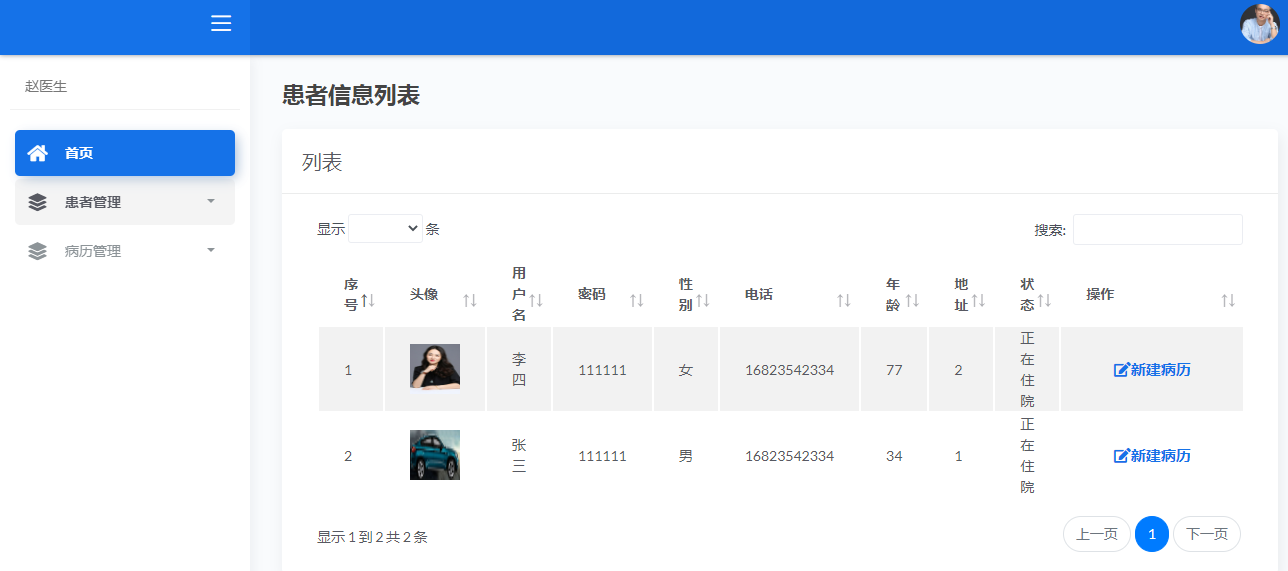Sort by the 头像 column arrows
1288x571 pixels.
point(470,301)
